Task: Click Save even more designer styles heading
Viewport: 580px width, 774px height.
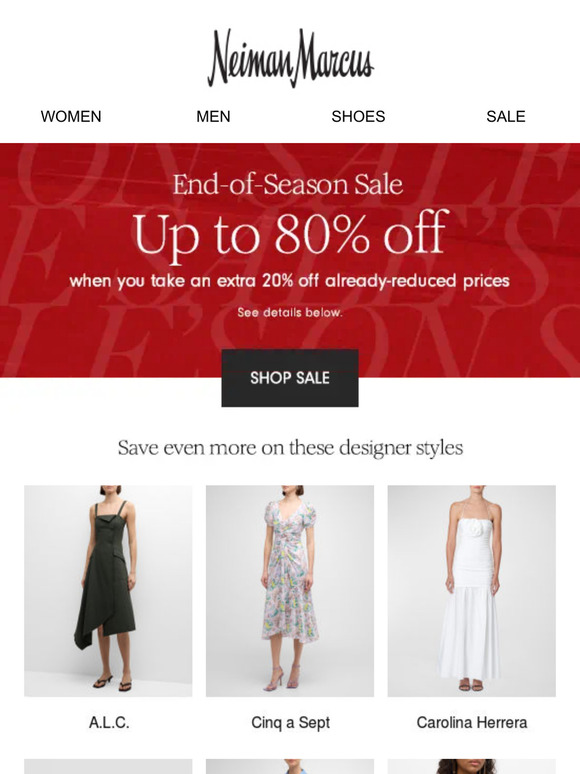Action: [290, 448]
